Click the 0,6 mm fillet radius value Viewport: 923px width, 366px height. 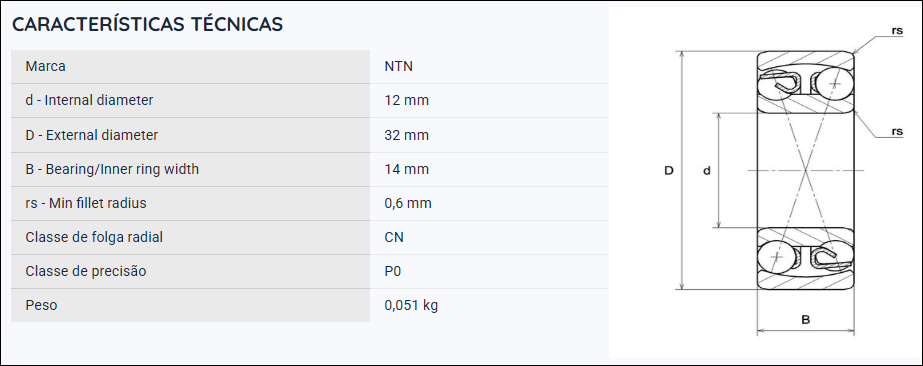pos(408,203)
